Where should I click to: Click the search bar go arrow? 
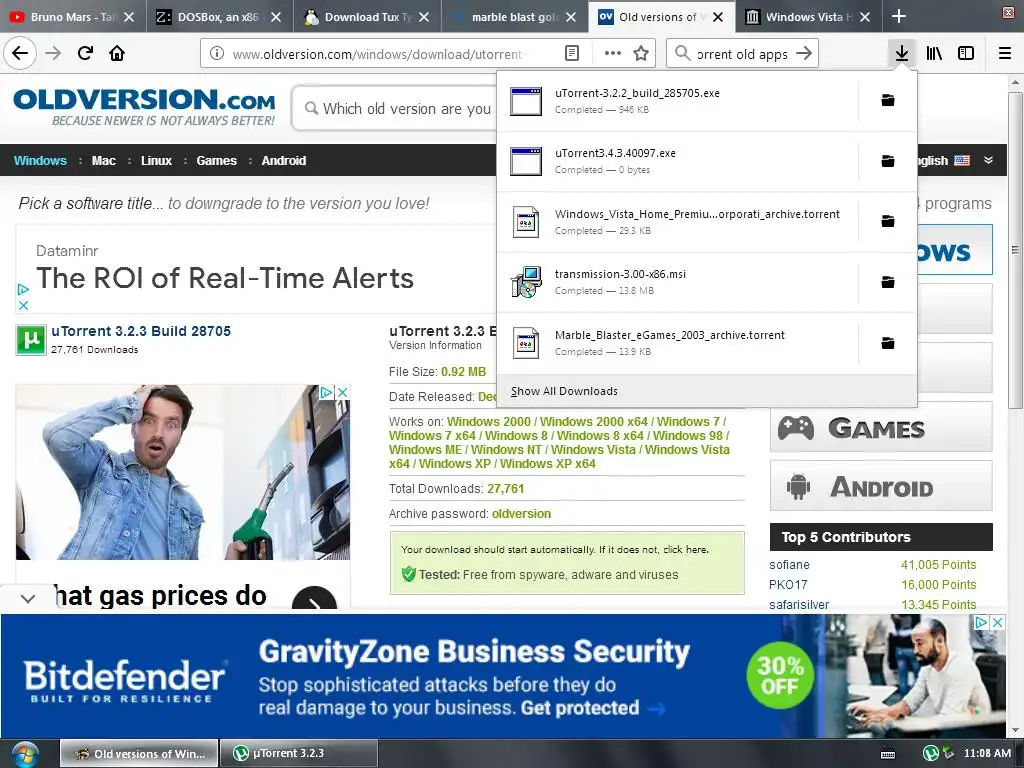(804, 54)
